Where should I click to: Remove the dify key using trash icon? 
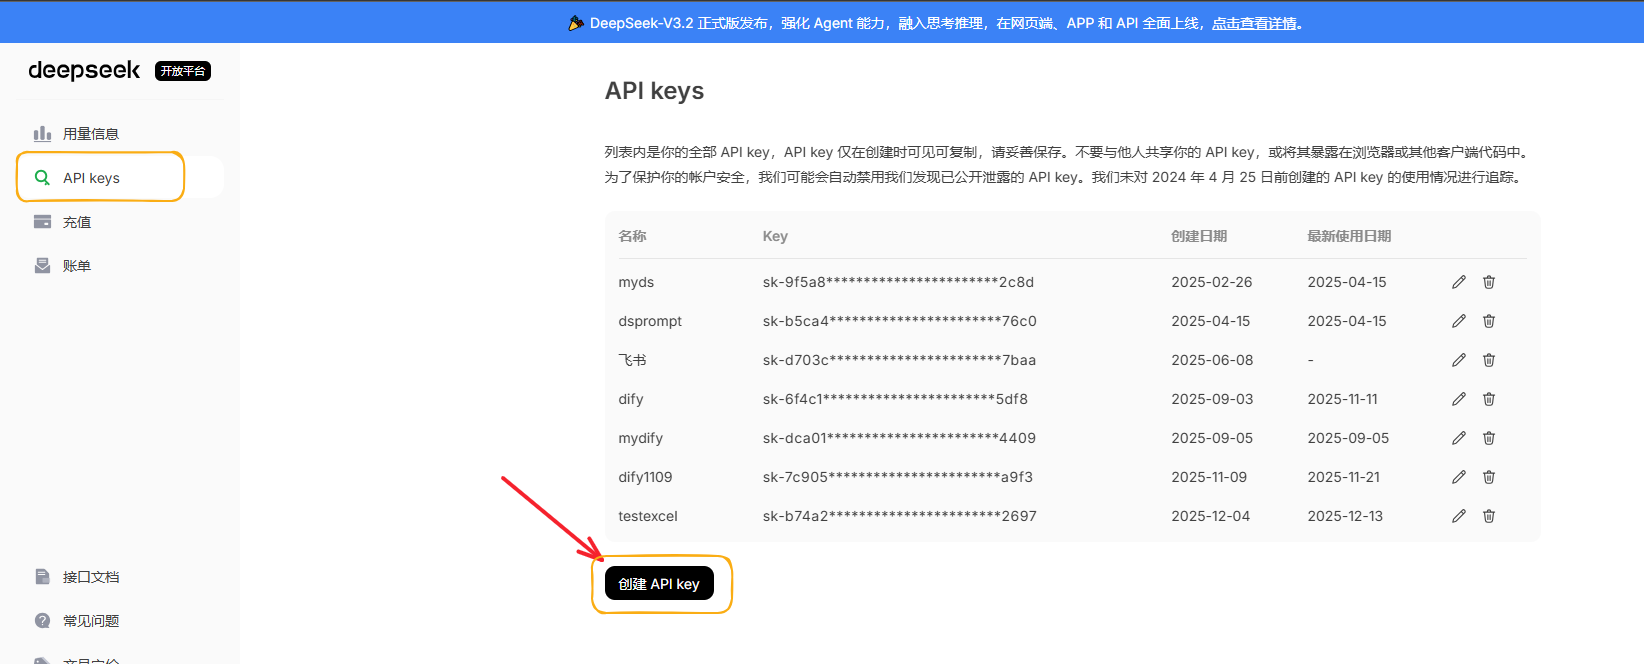(1489, 399)
